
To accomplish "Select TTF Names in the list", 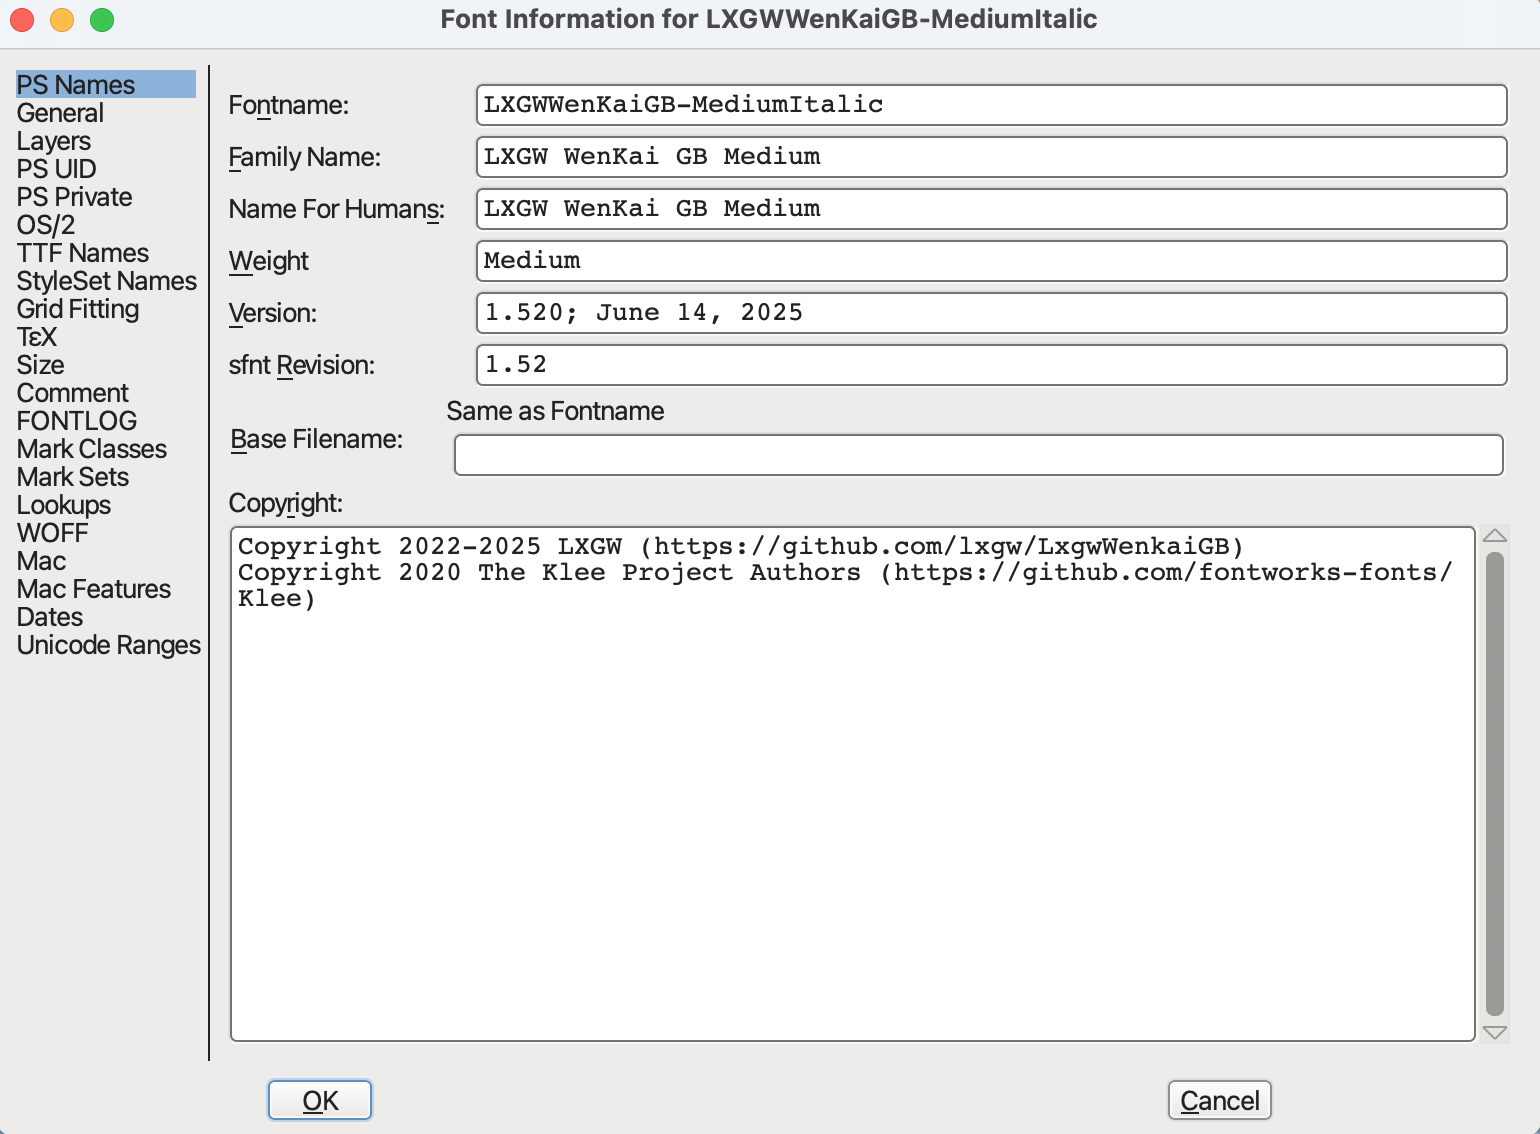I will (x=83, y=253).
